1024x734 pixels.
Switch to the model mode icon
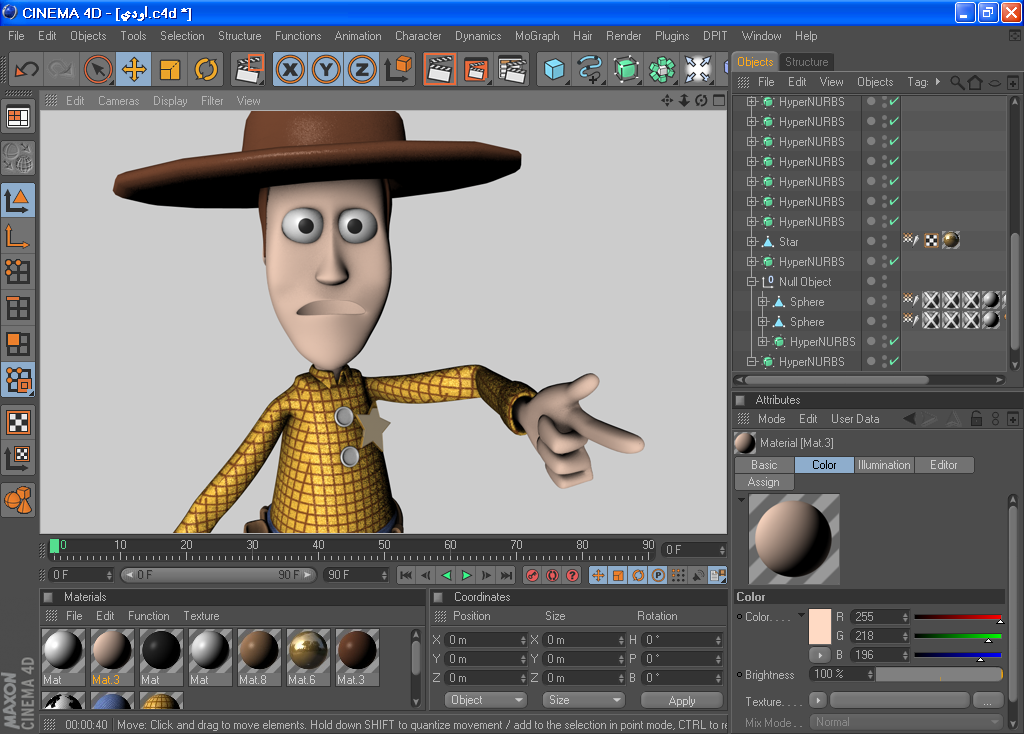[x=18, y=200]
